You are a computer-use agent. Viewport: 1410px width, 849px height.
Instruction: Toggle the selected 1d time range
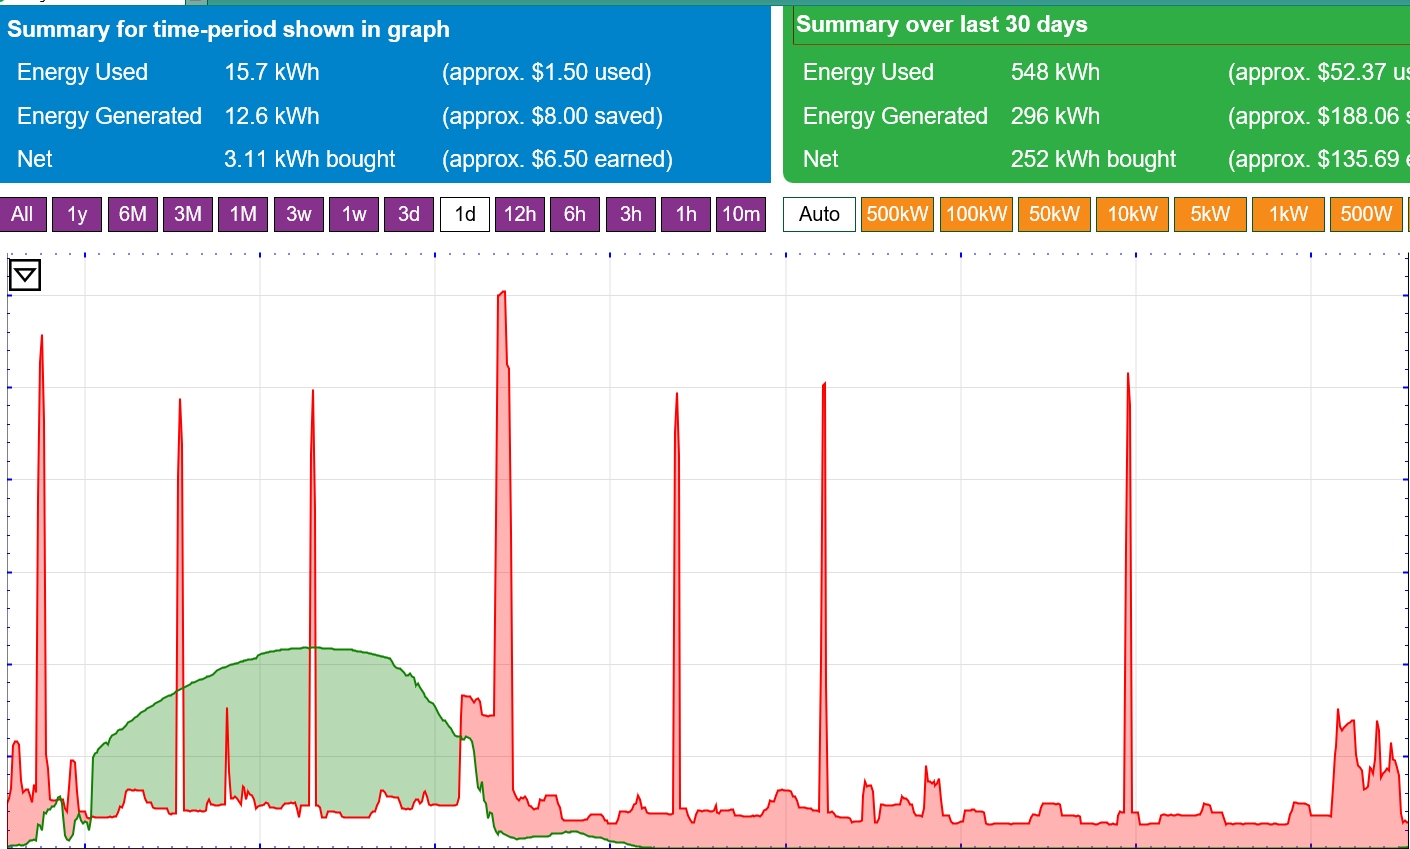[465, 214]
